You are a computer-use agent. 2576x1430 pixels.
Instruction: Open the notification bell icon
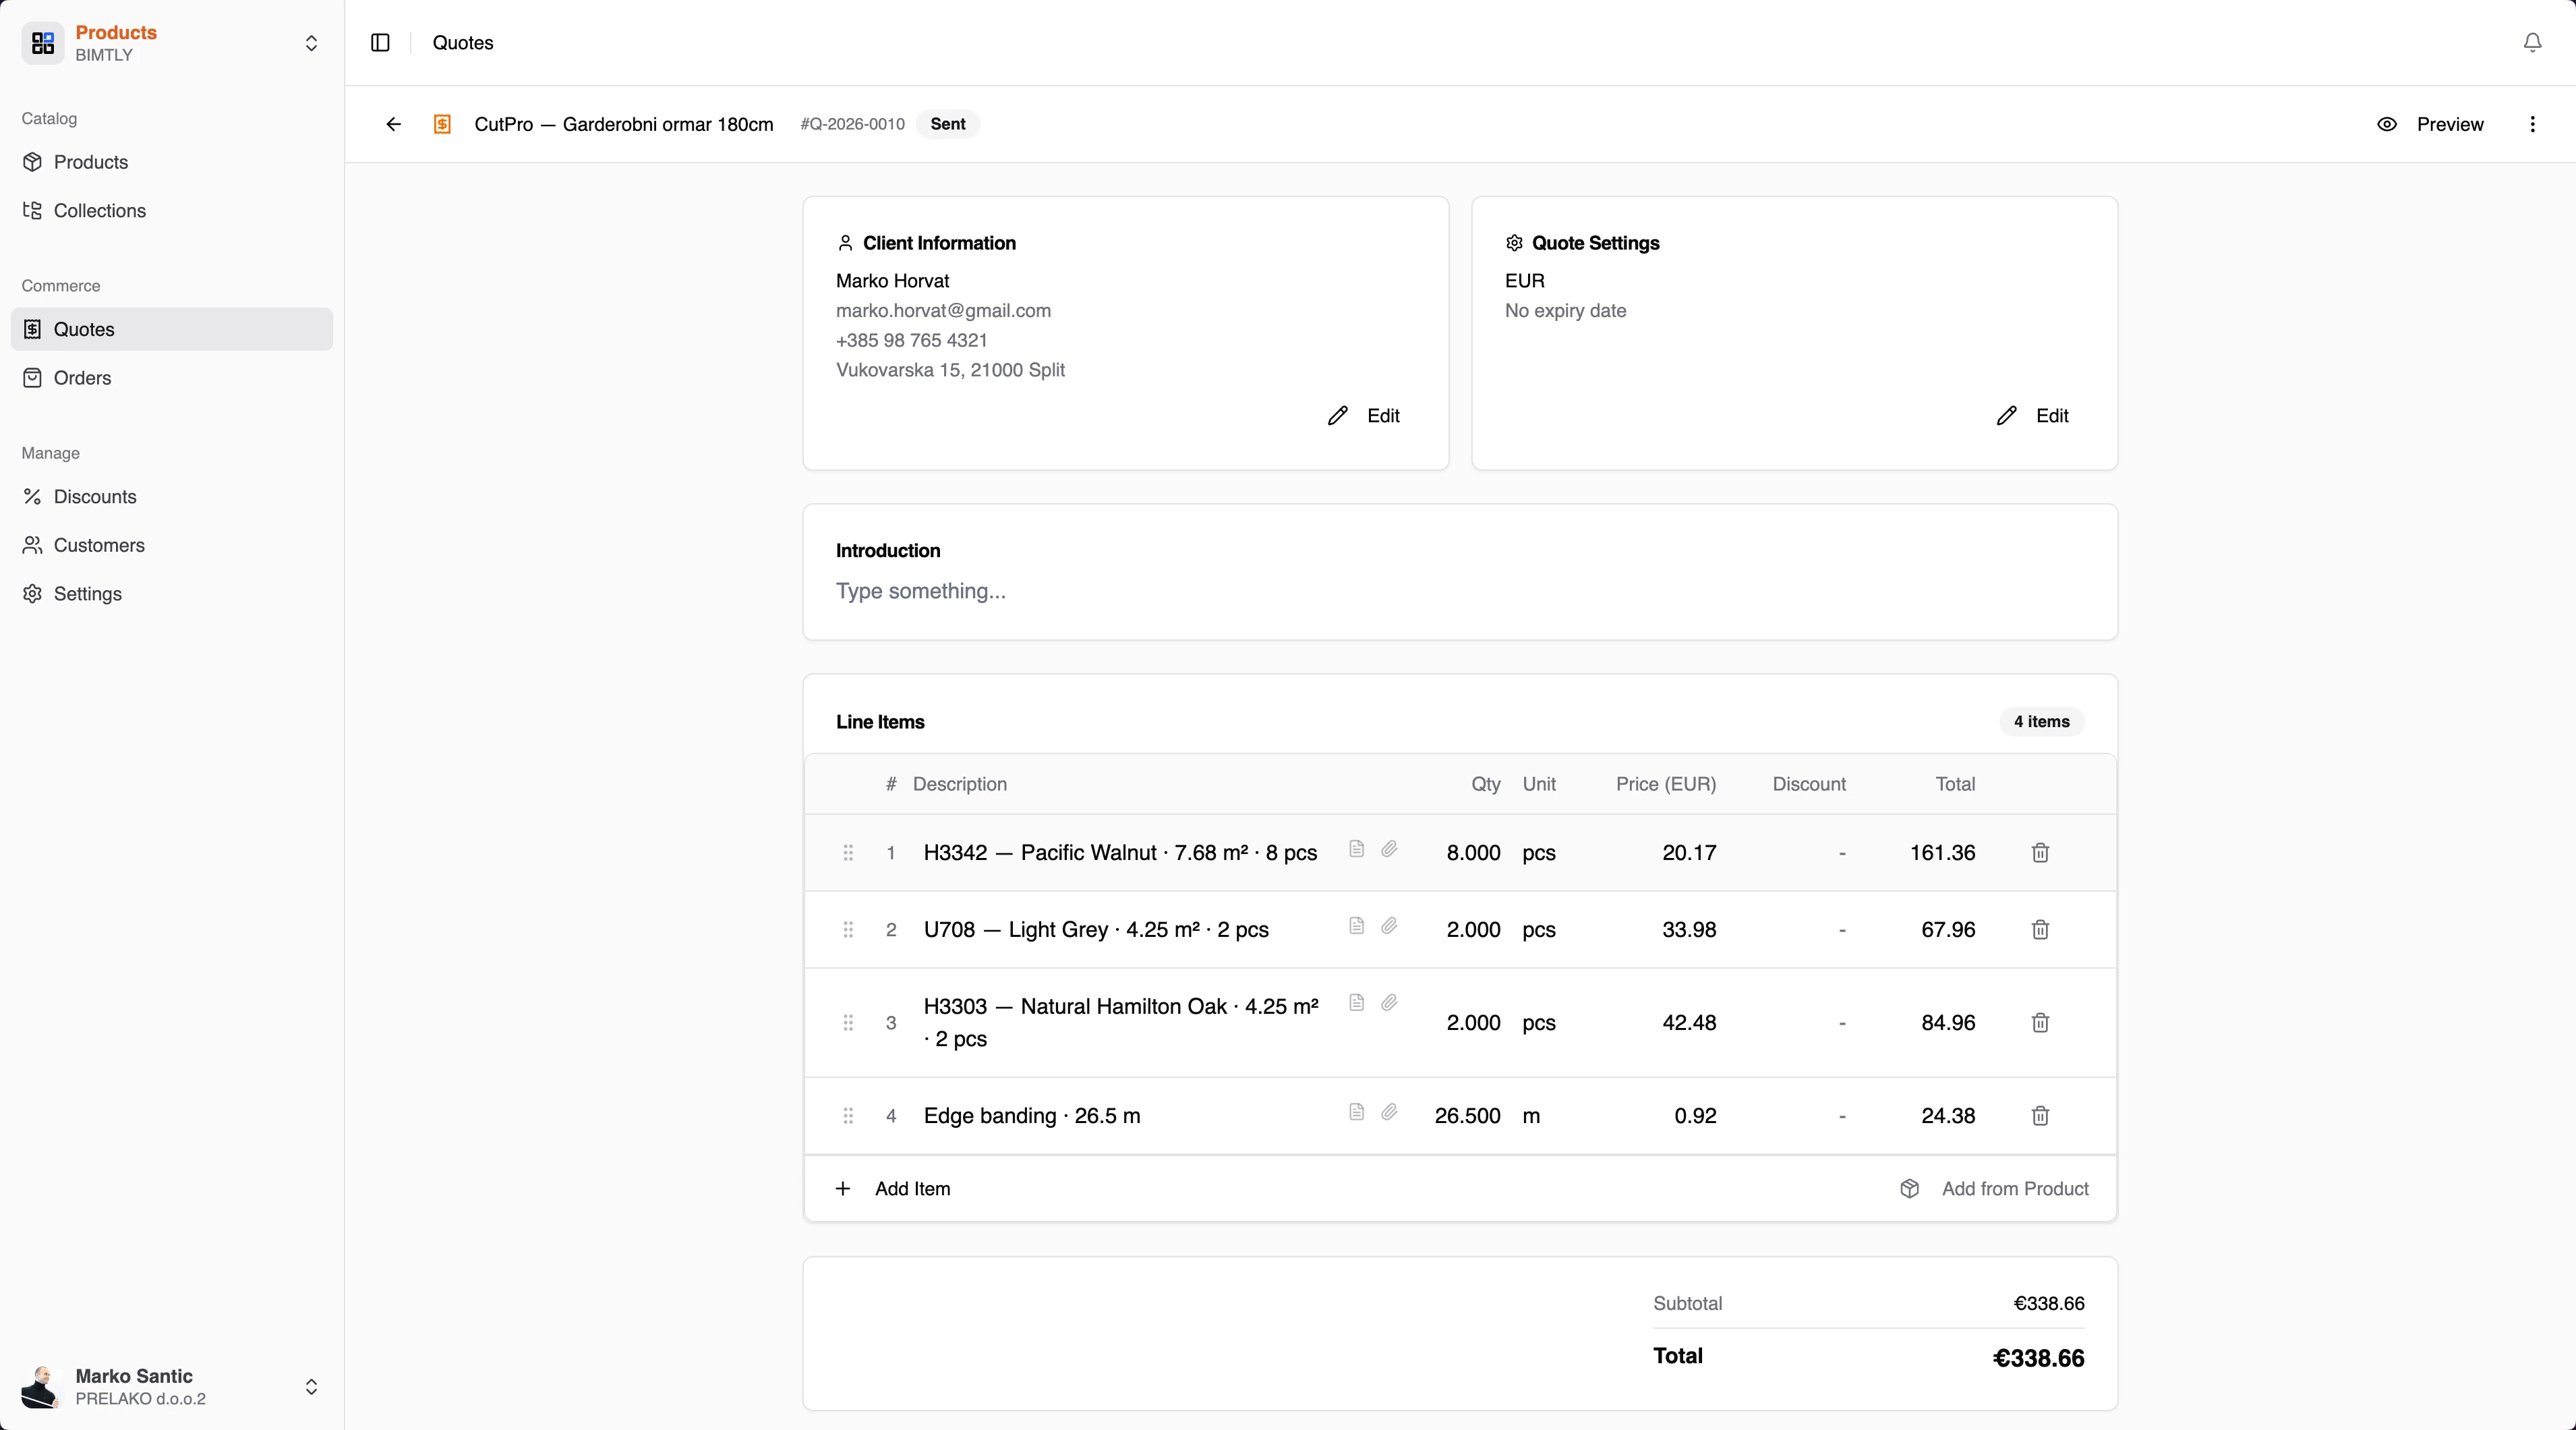(2532, 43)
